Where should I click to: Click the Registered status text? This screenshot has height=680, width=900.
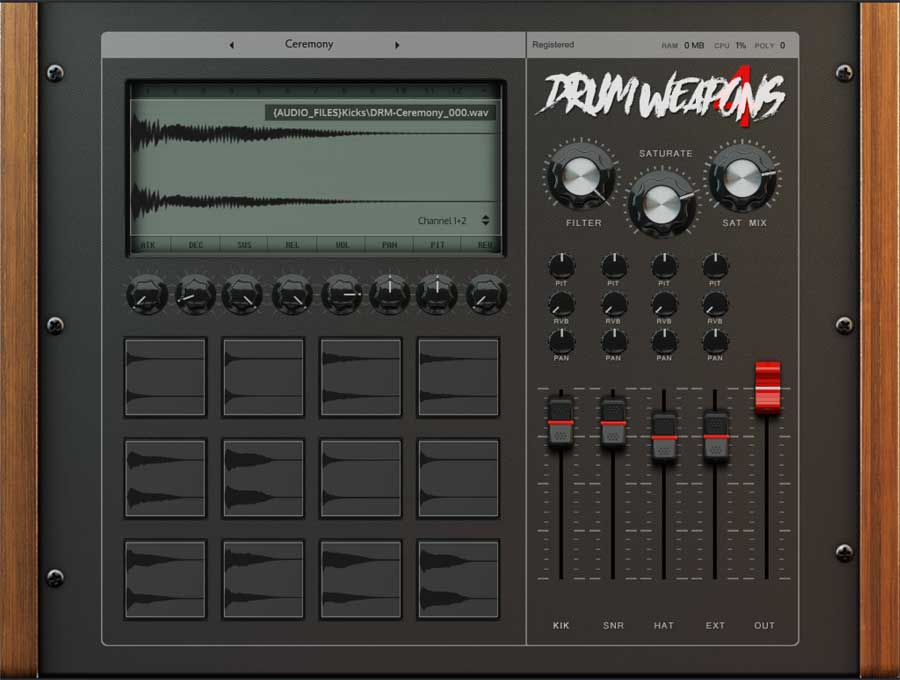[553, 45]
